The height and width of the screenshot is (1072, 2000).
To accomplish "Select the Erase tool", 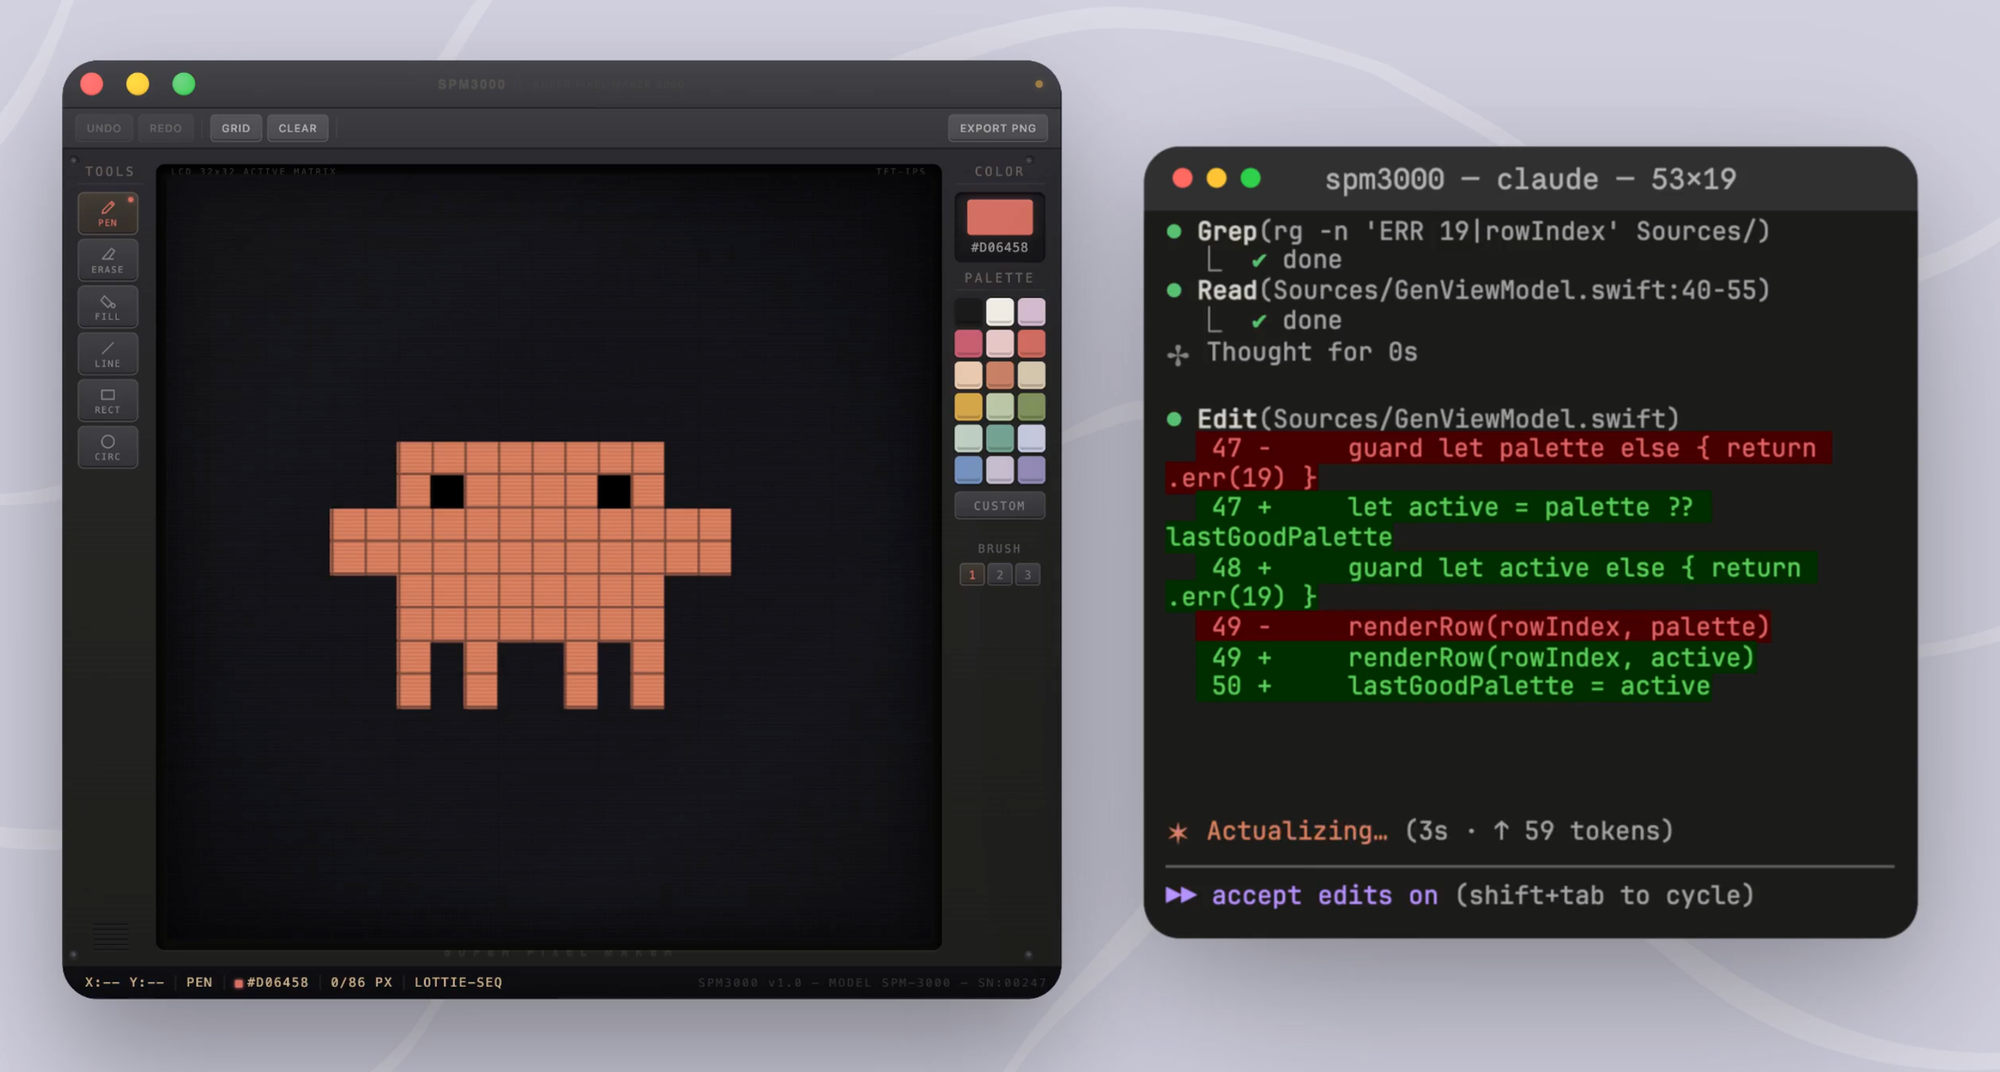I will coord(108,260).
